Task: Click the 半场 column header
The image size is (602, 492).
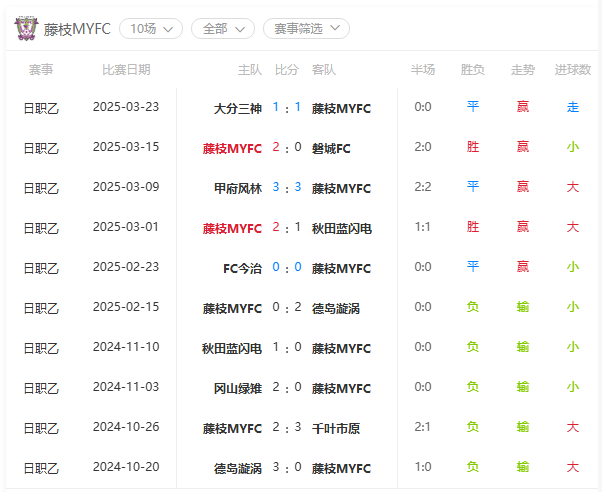Action: pyautogui.click(x=423, y=70)
